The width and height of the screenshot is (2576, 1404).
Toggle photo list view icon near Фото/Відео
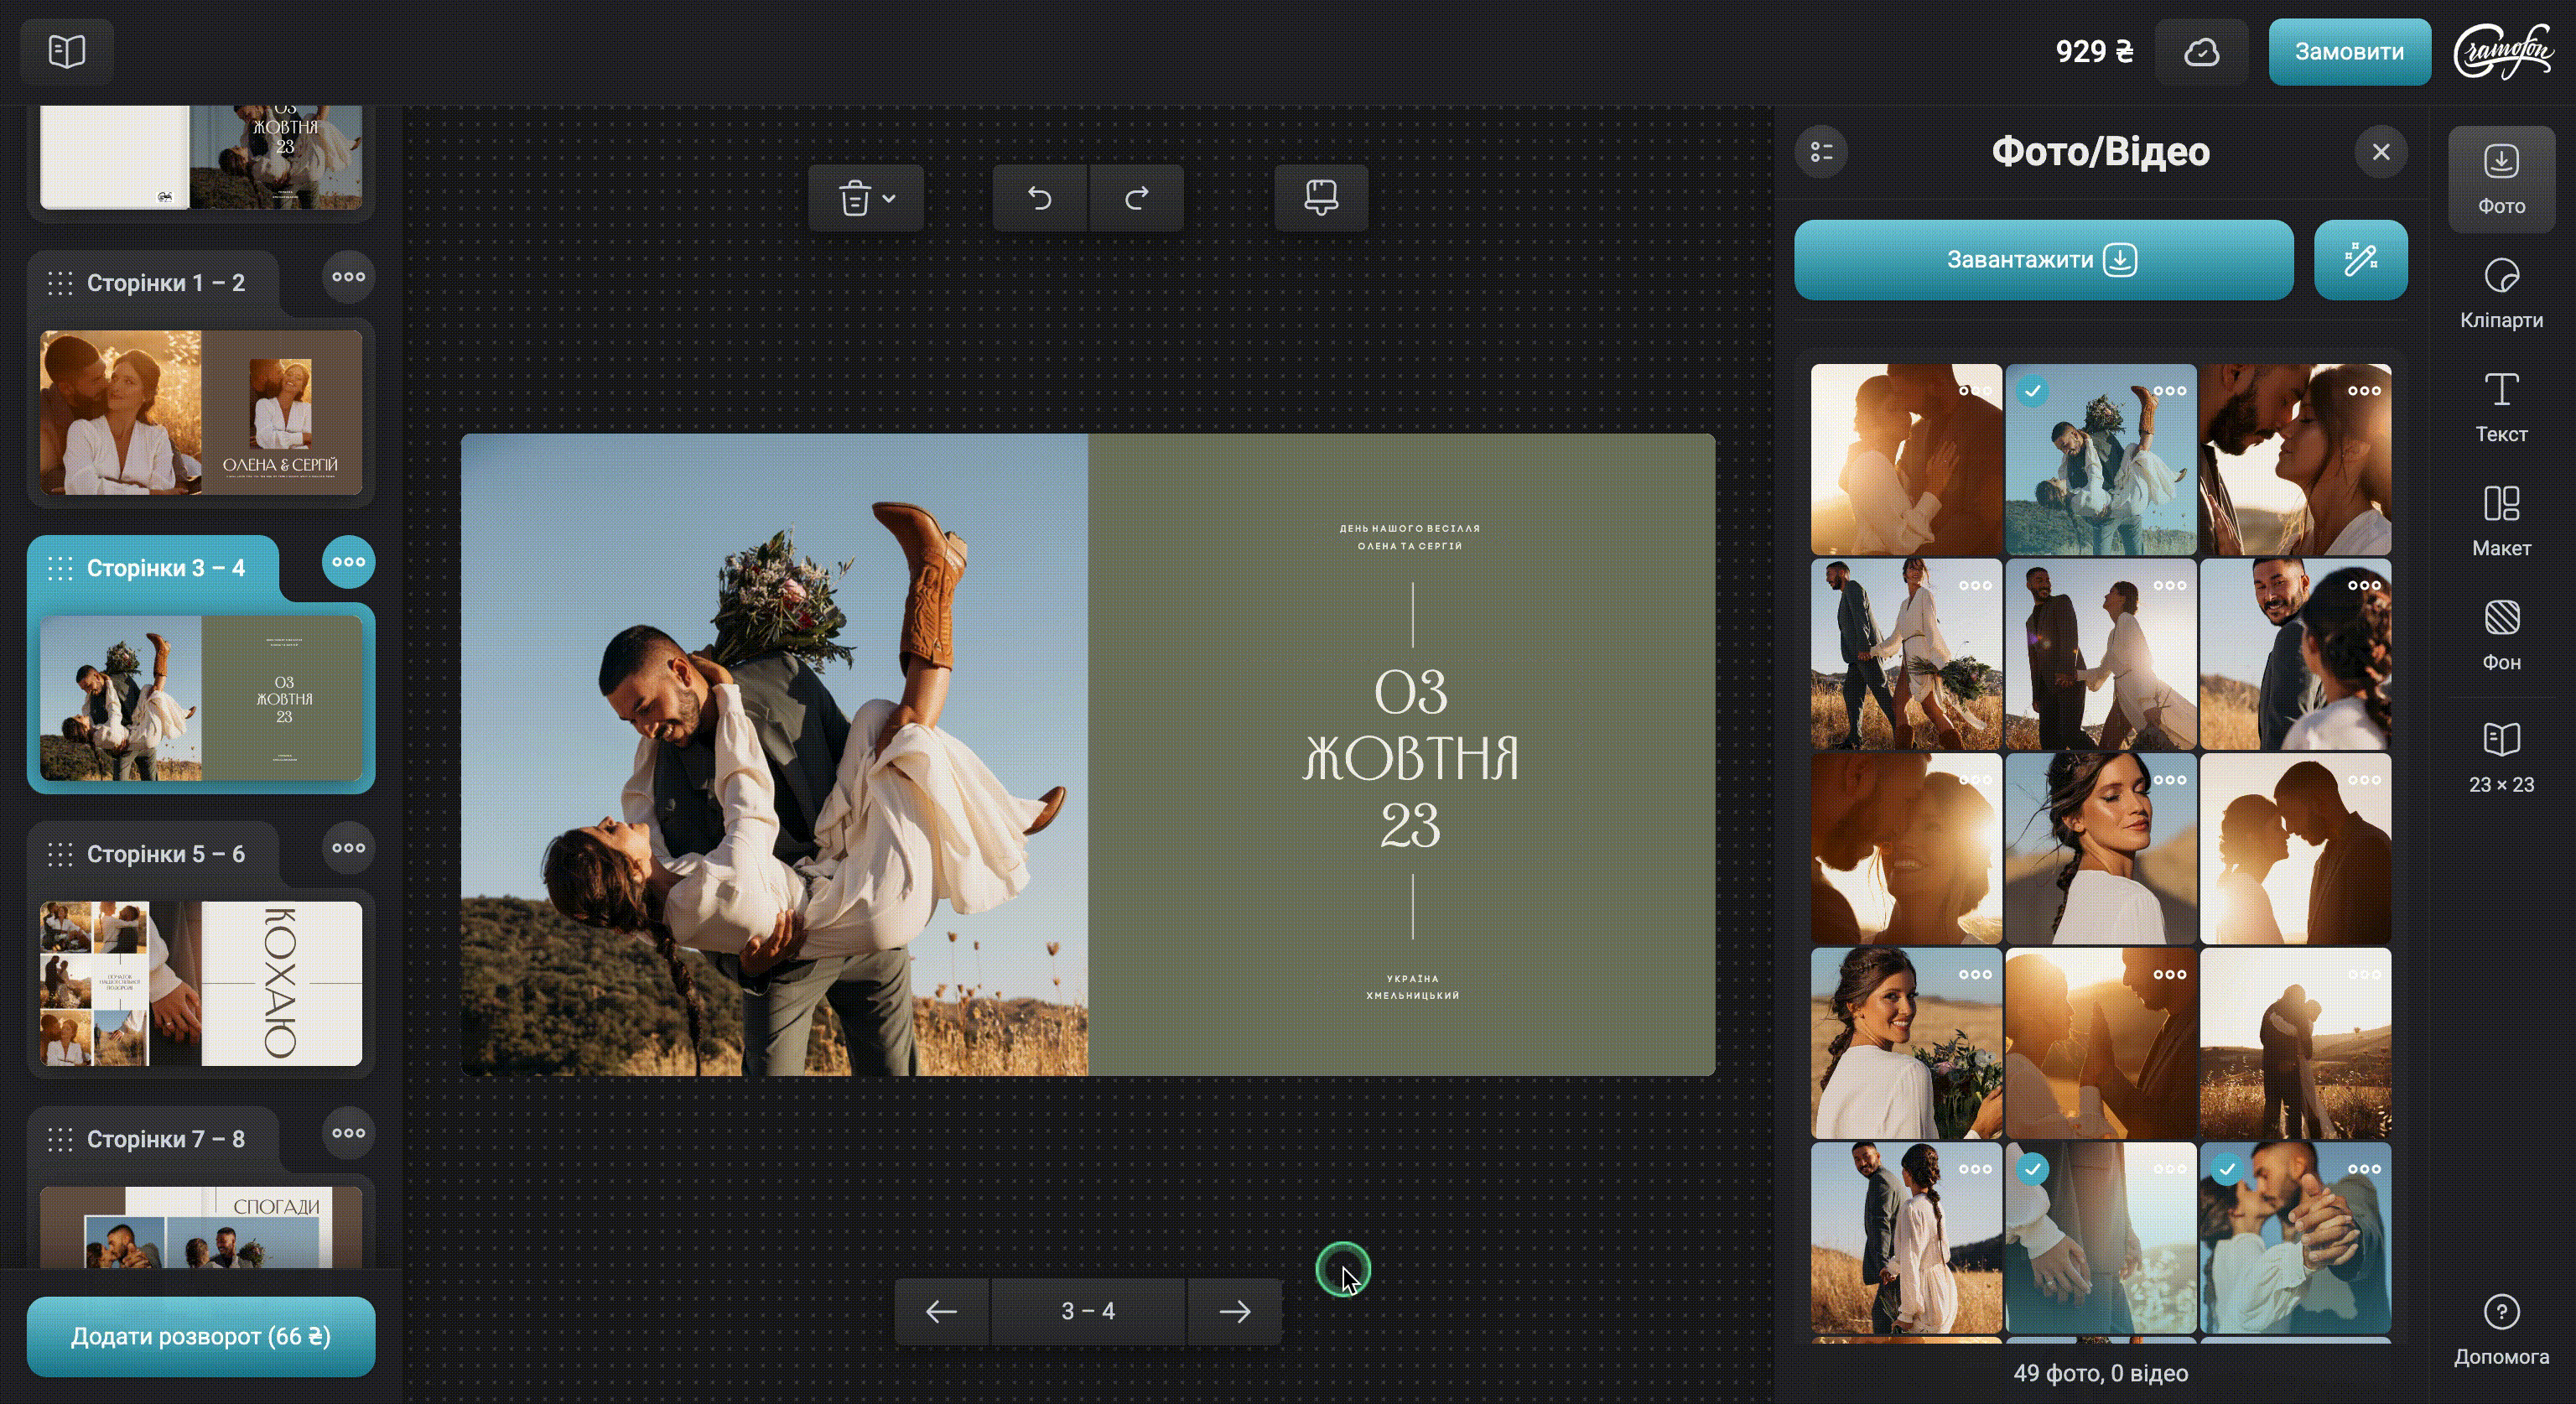click(x=1821, y=152)
